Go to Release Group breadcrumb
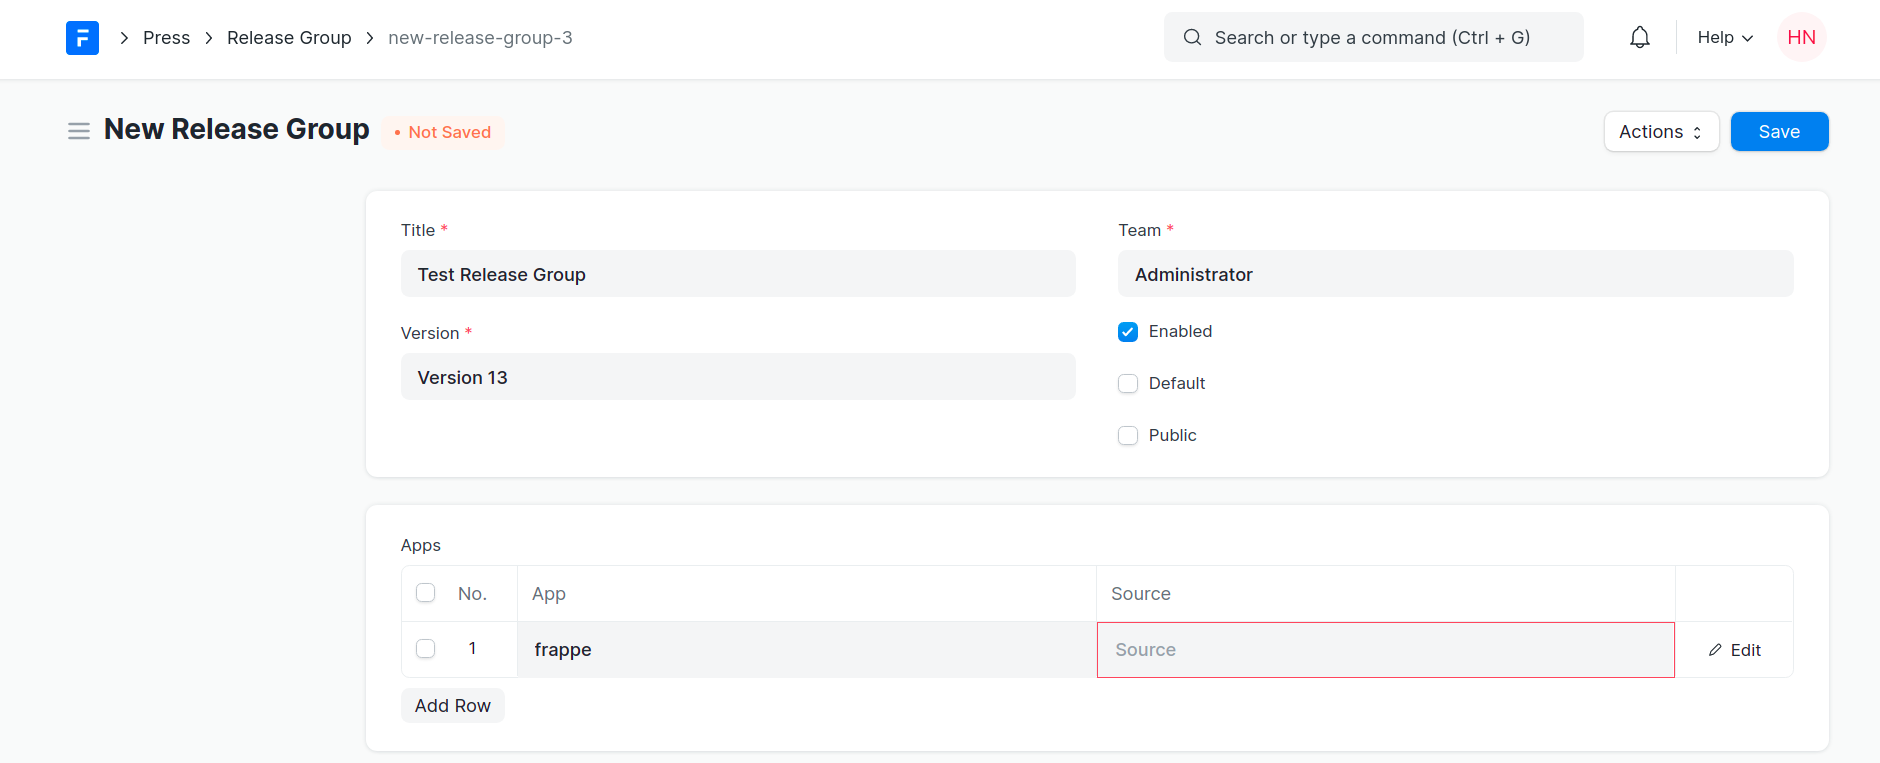Image resolution: width=1880 pixels, height=763 pixels. [x=289, y=38]
